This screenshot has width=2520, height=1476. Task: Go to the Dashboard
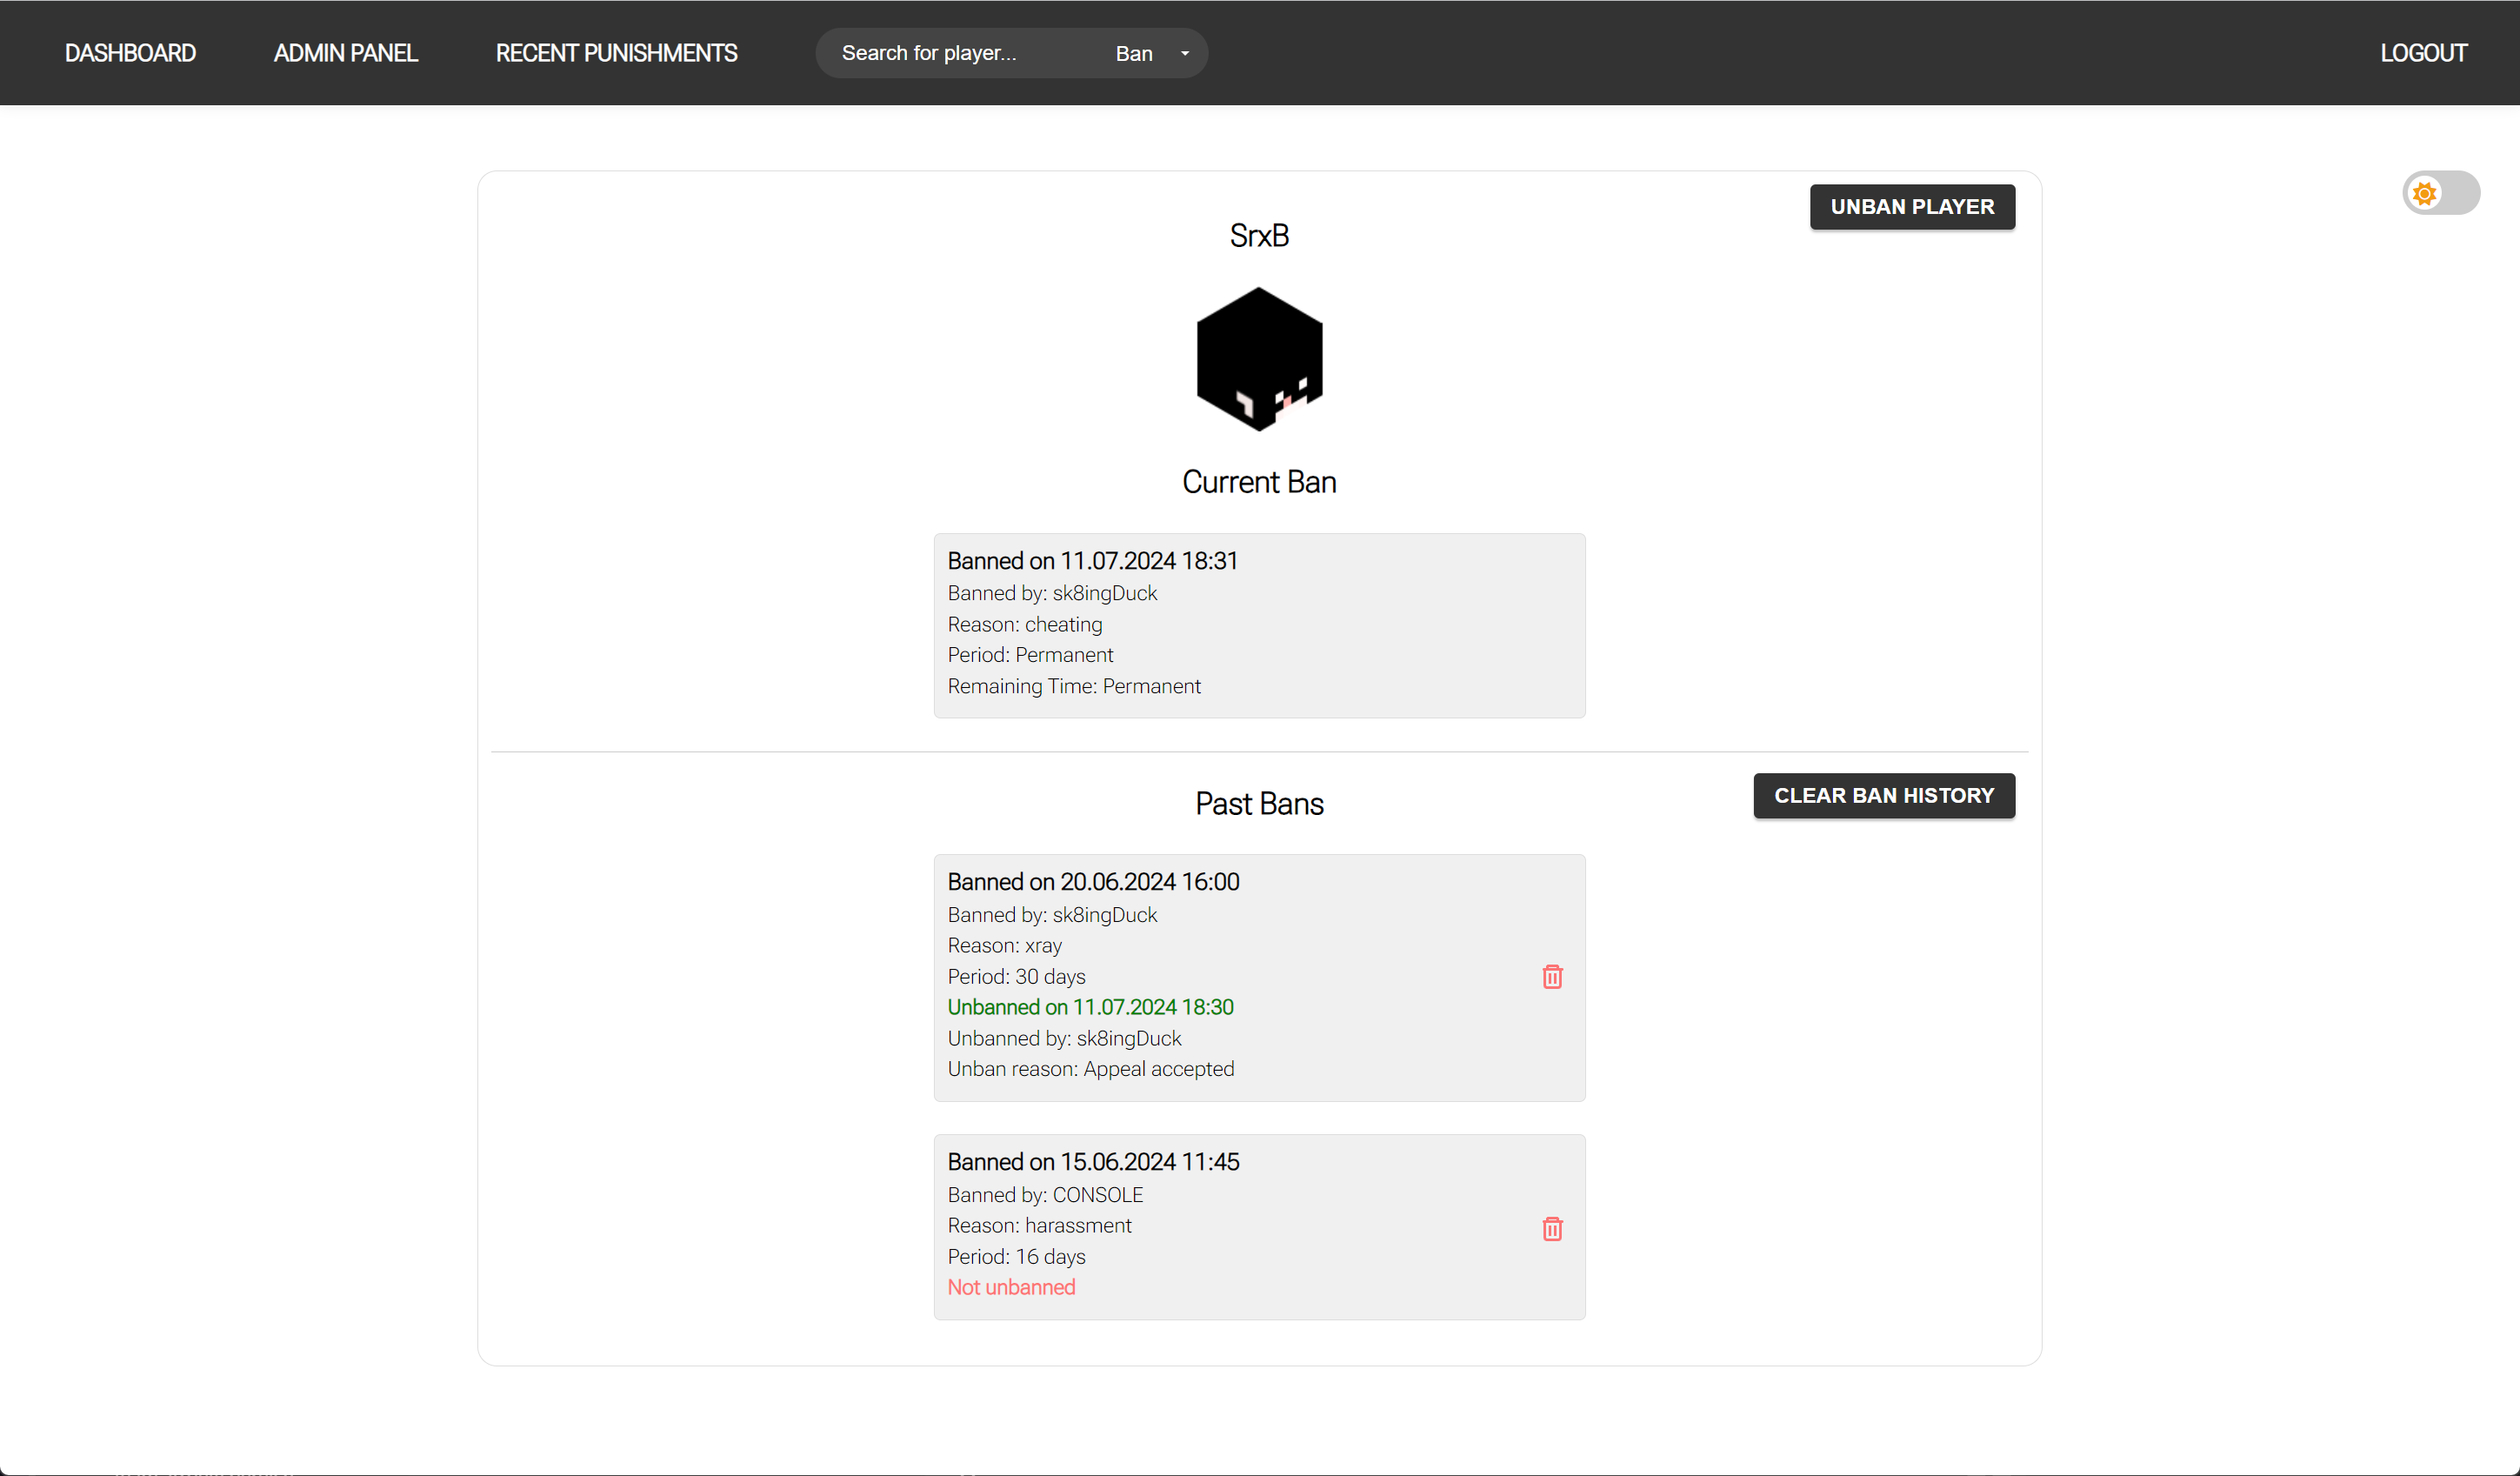(130, 53)
